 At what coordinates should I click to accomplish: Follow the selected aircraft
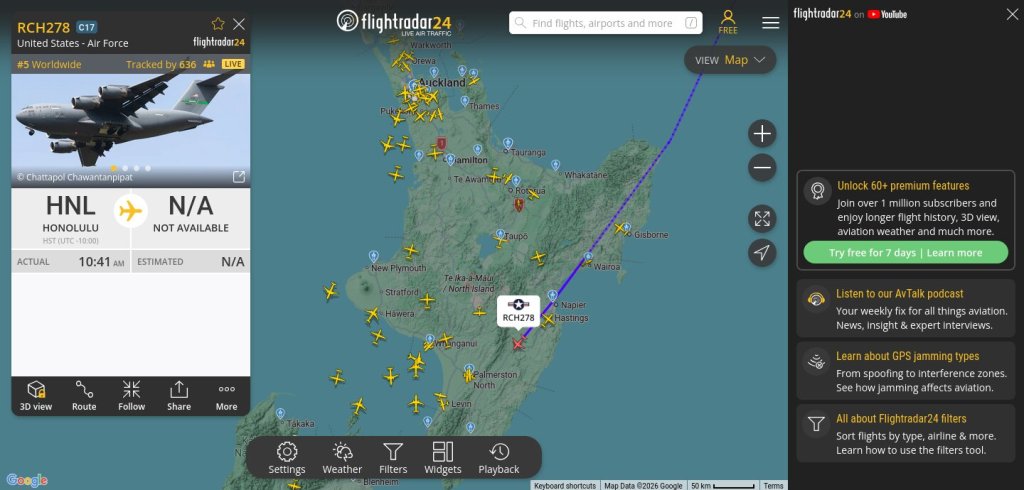(x=131, y=396)
